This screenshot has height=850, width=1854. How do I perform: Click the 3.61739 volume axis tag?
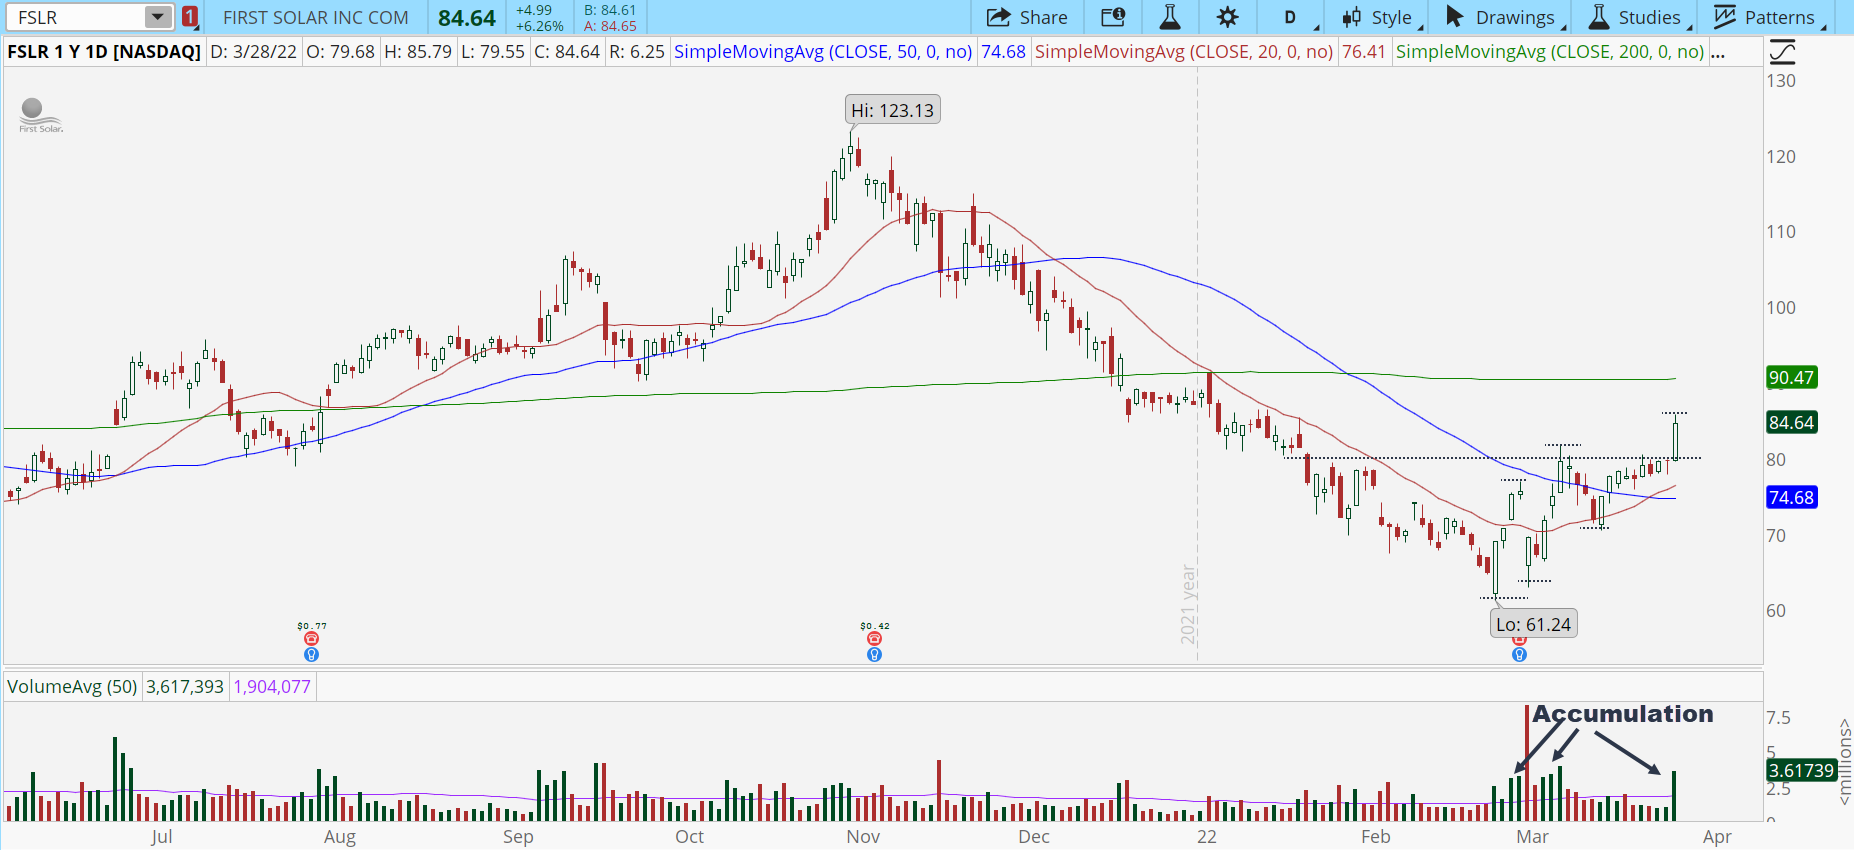[1801, 771]
